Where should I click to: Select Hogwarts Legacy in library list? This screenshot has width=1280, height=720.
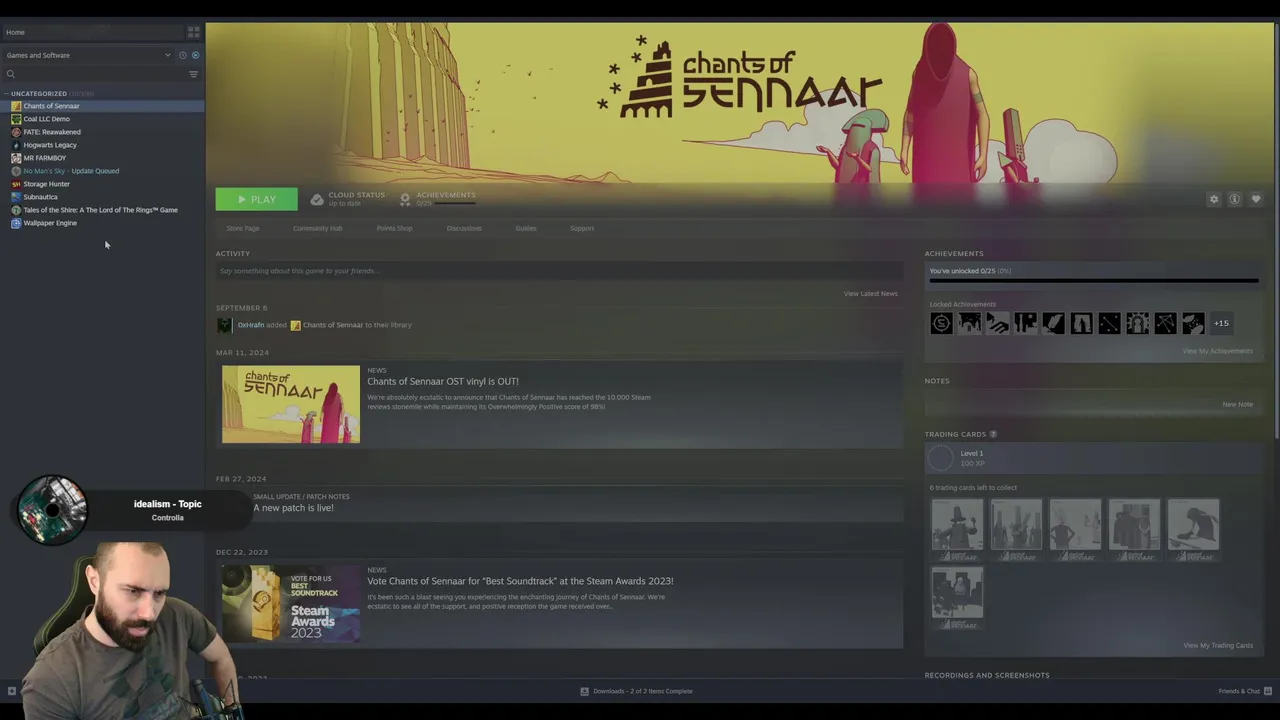click(x=102, y=145)
